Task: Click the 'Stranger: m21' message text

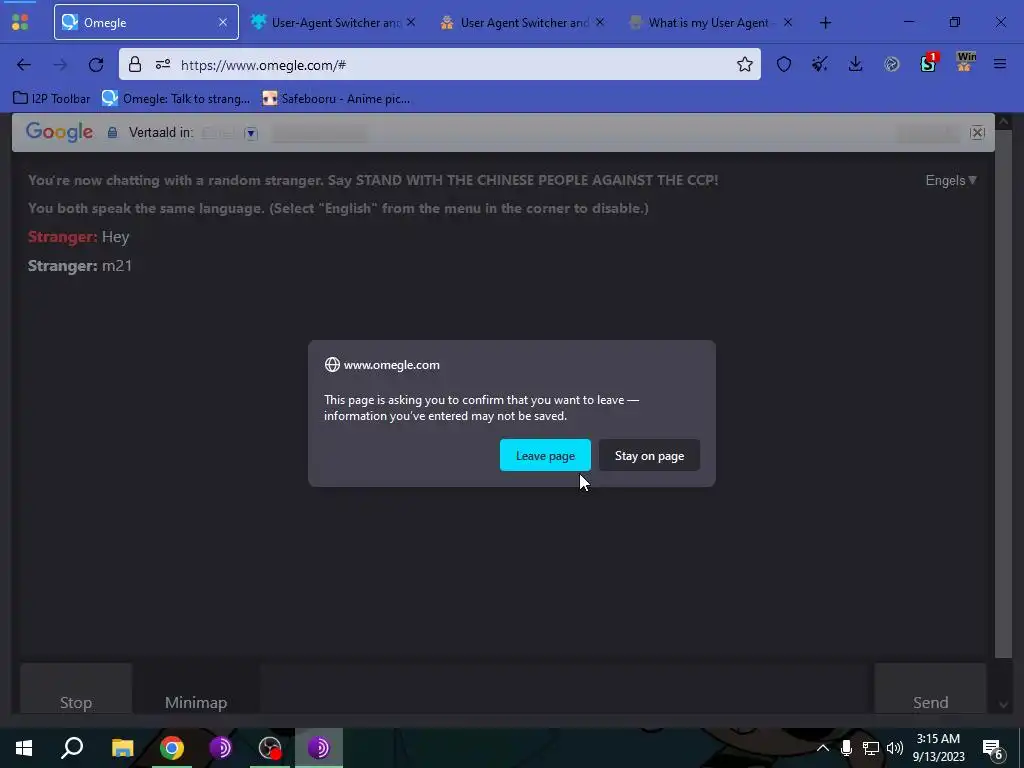Action: click(x=80, y=266)
